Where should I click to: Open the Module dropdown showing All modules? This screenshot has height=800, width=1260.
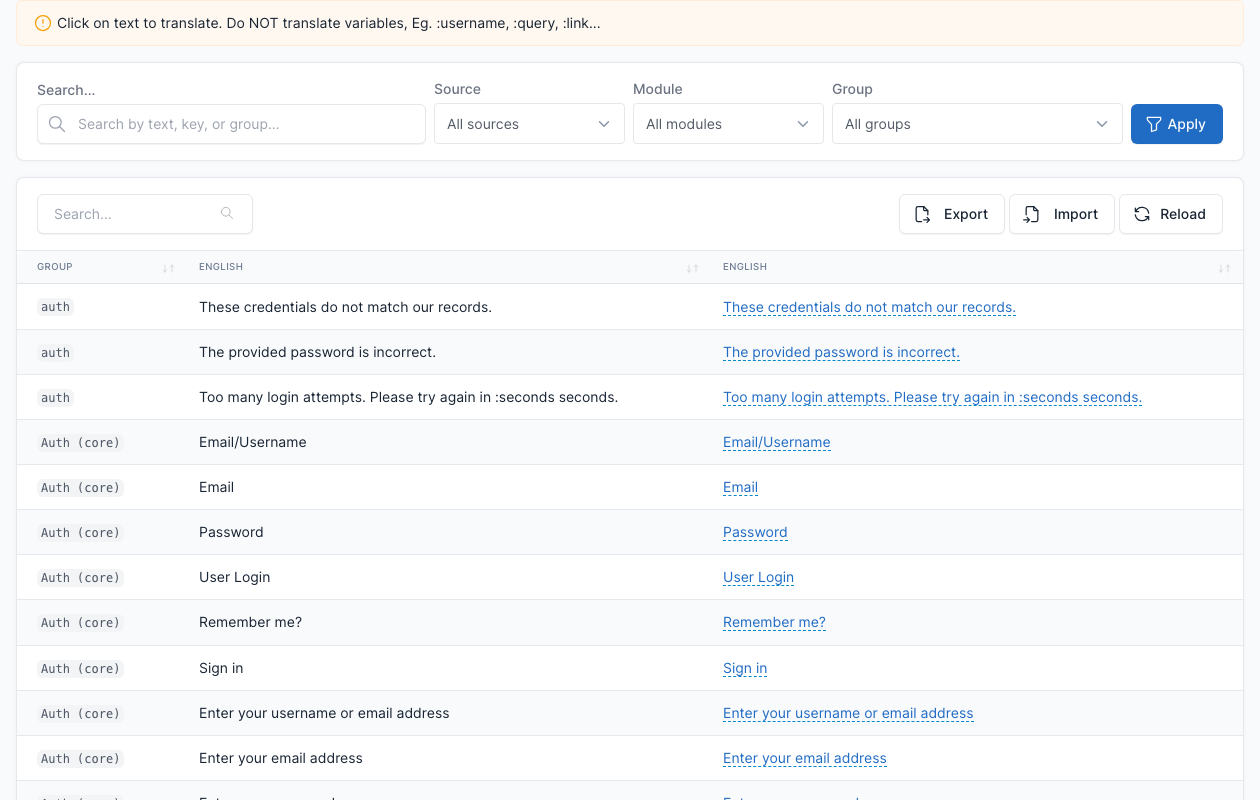728,124
